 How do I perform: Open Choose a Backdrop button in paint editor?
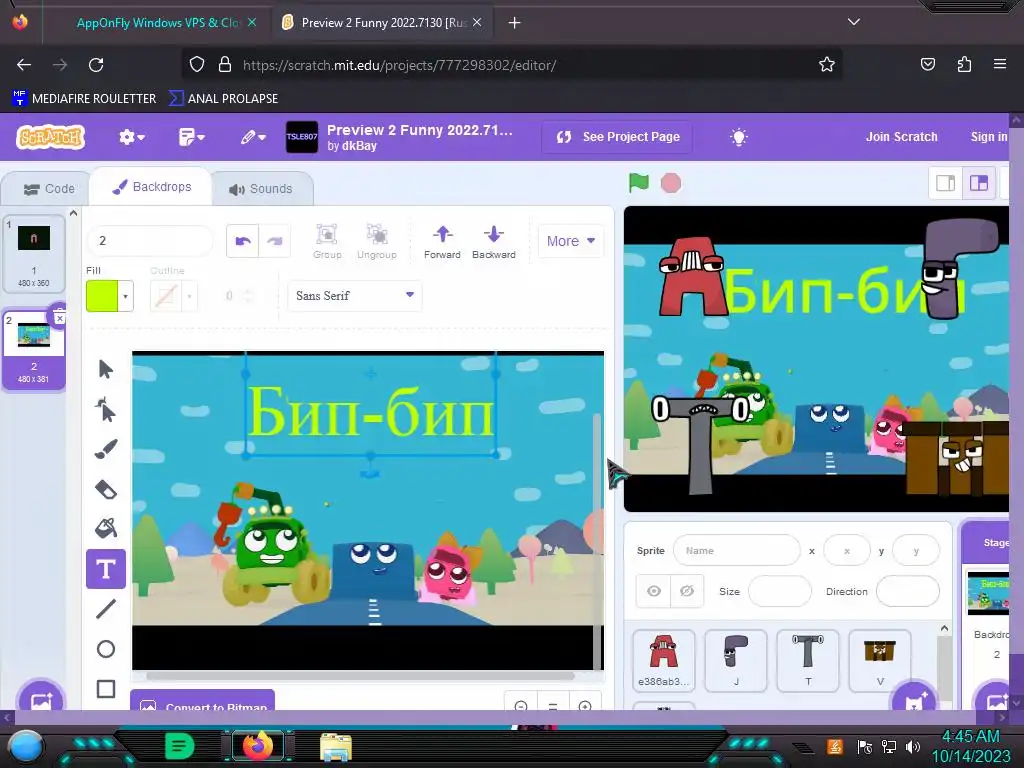[40, 702]
